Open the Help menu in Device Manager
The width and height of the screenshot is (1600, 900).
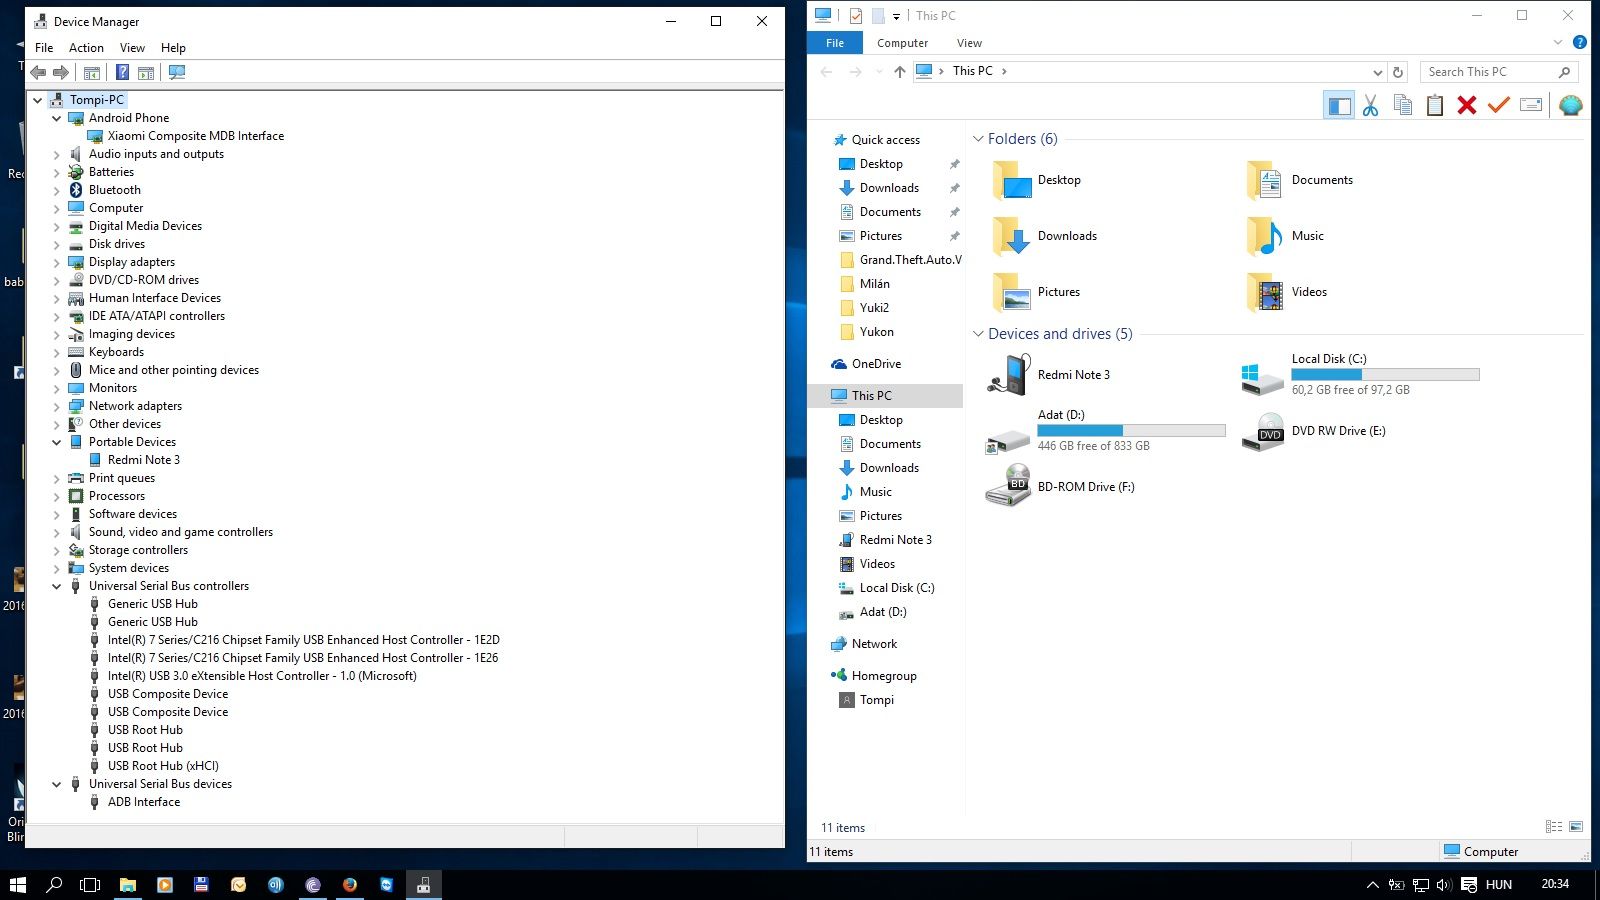pos(173,47)
